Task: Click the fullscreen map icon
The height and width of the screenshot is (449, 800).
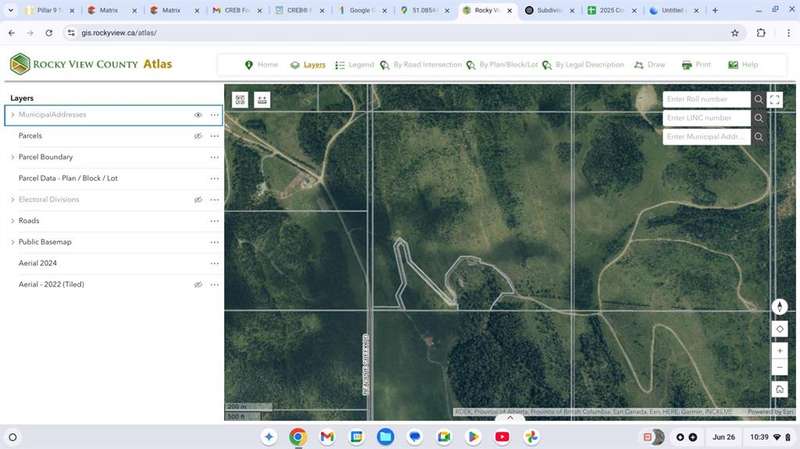Action: pos(776,100)
